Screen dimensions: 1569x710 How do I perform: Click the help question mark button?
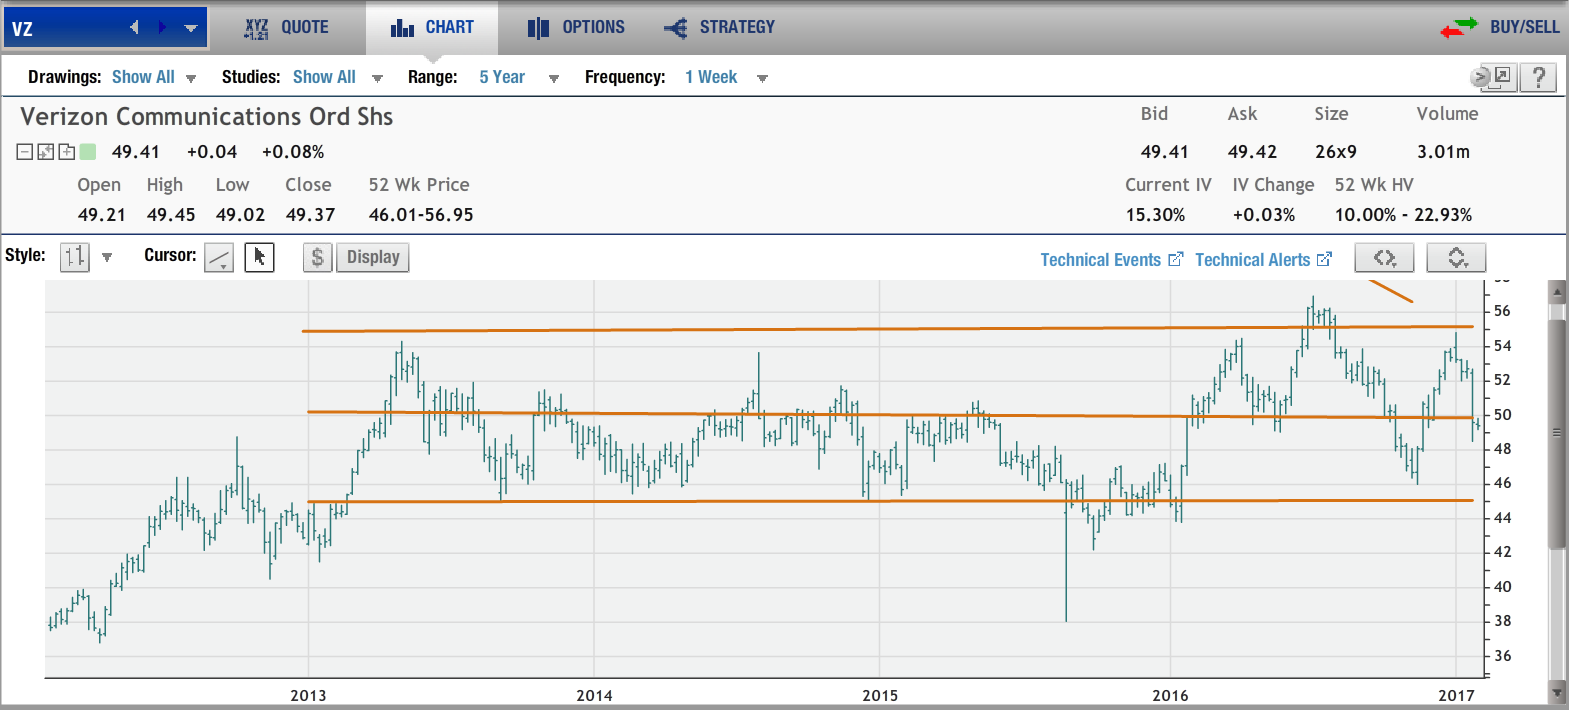click(x=1539, y=77)
